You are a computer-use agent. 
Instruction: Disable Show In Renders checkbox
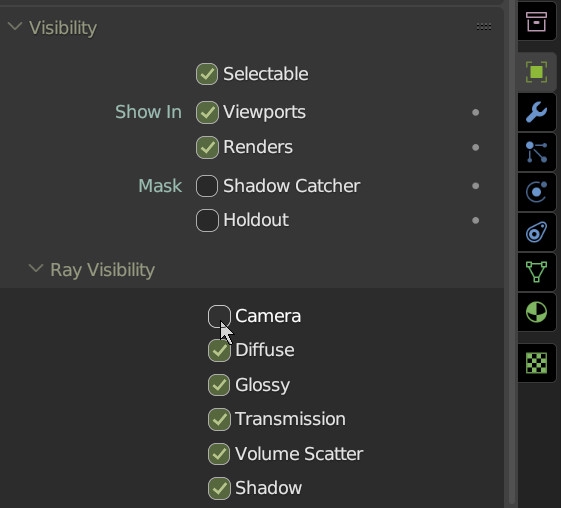click(x=207, y=147)
